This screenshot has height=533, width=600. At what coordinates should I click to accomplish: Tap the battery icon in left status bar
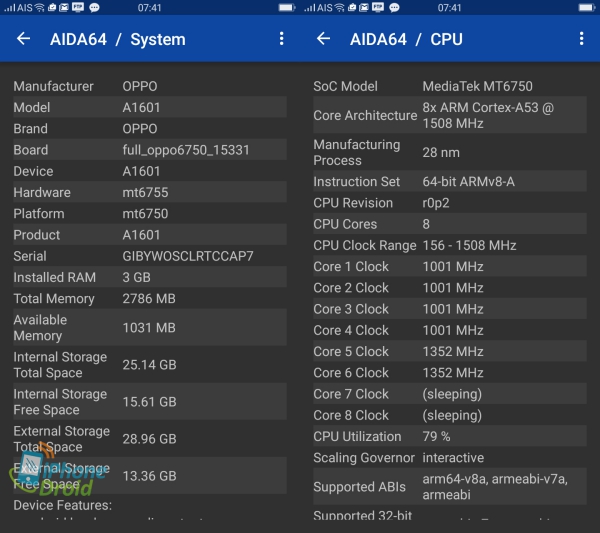point(287,7)
